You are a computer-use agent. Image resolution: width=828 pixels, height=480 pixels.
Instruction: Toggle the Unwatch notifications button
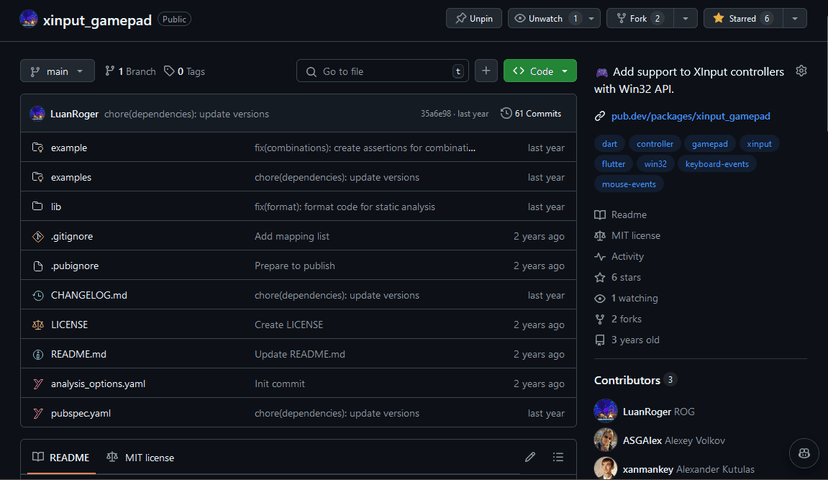coord(546,18)
